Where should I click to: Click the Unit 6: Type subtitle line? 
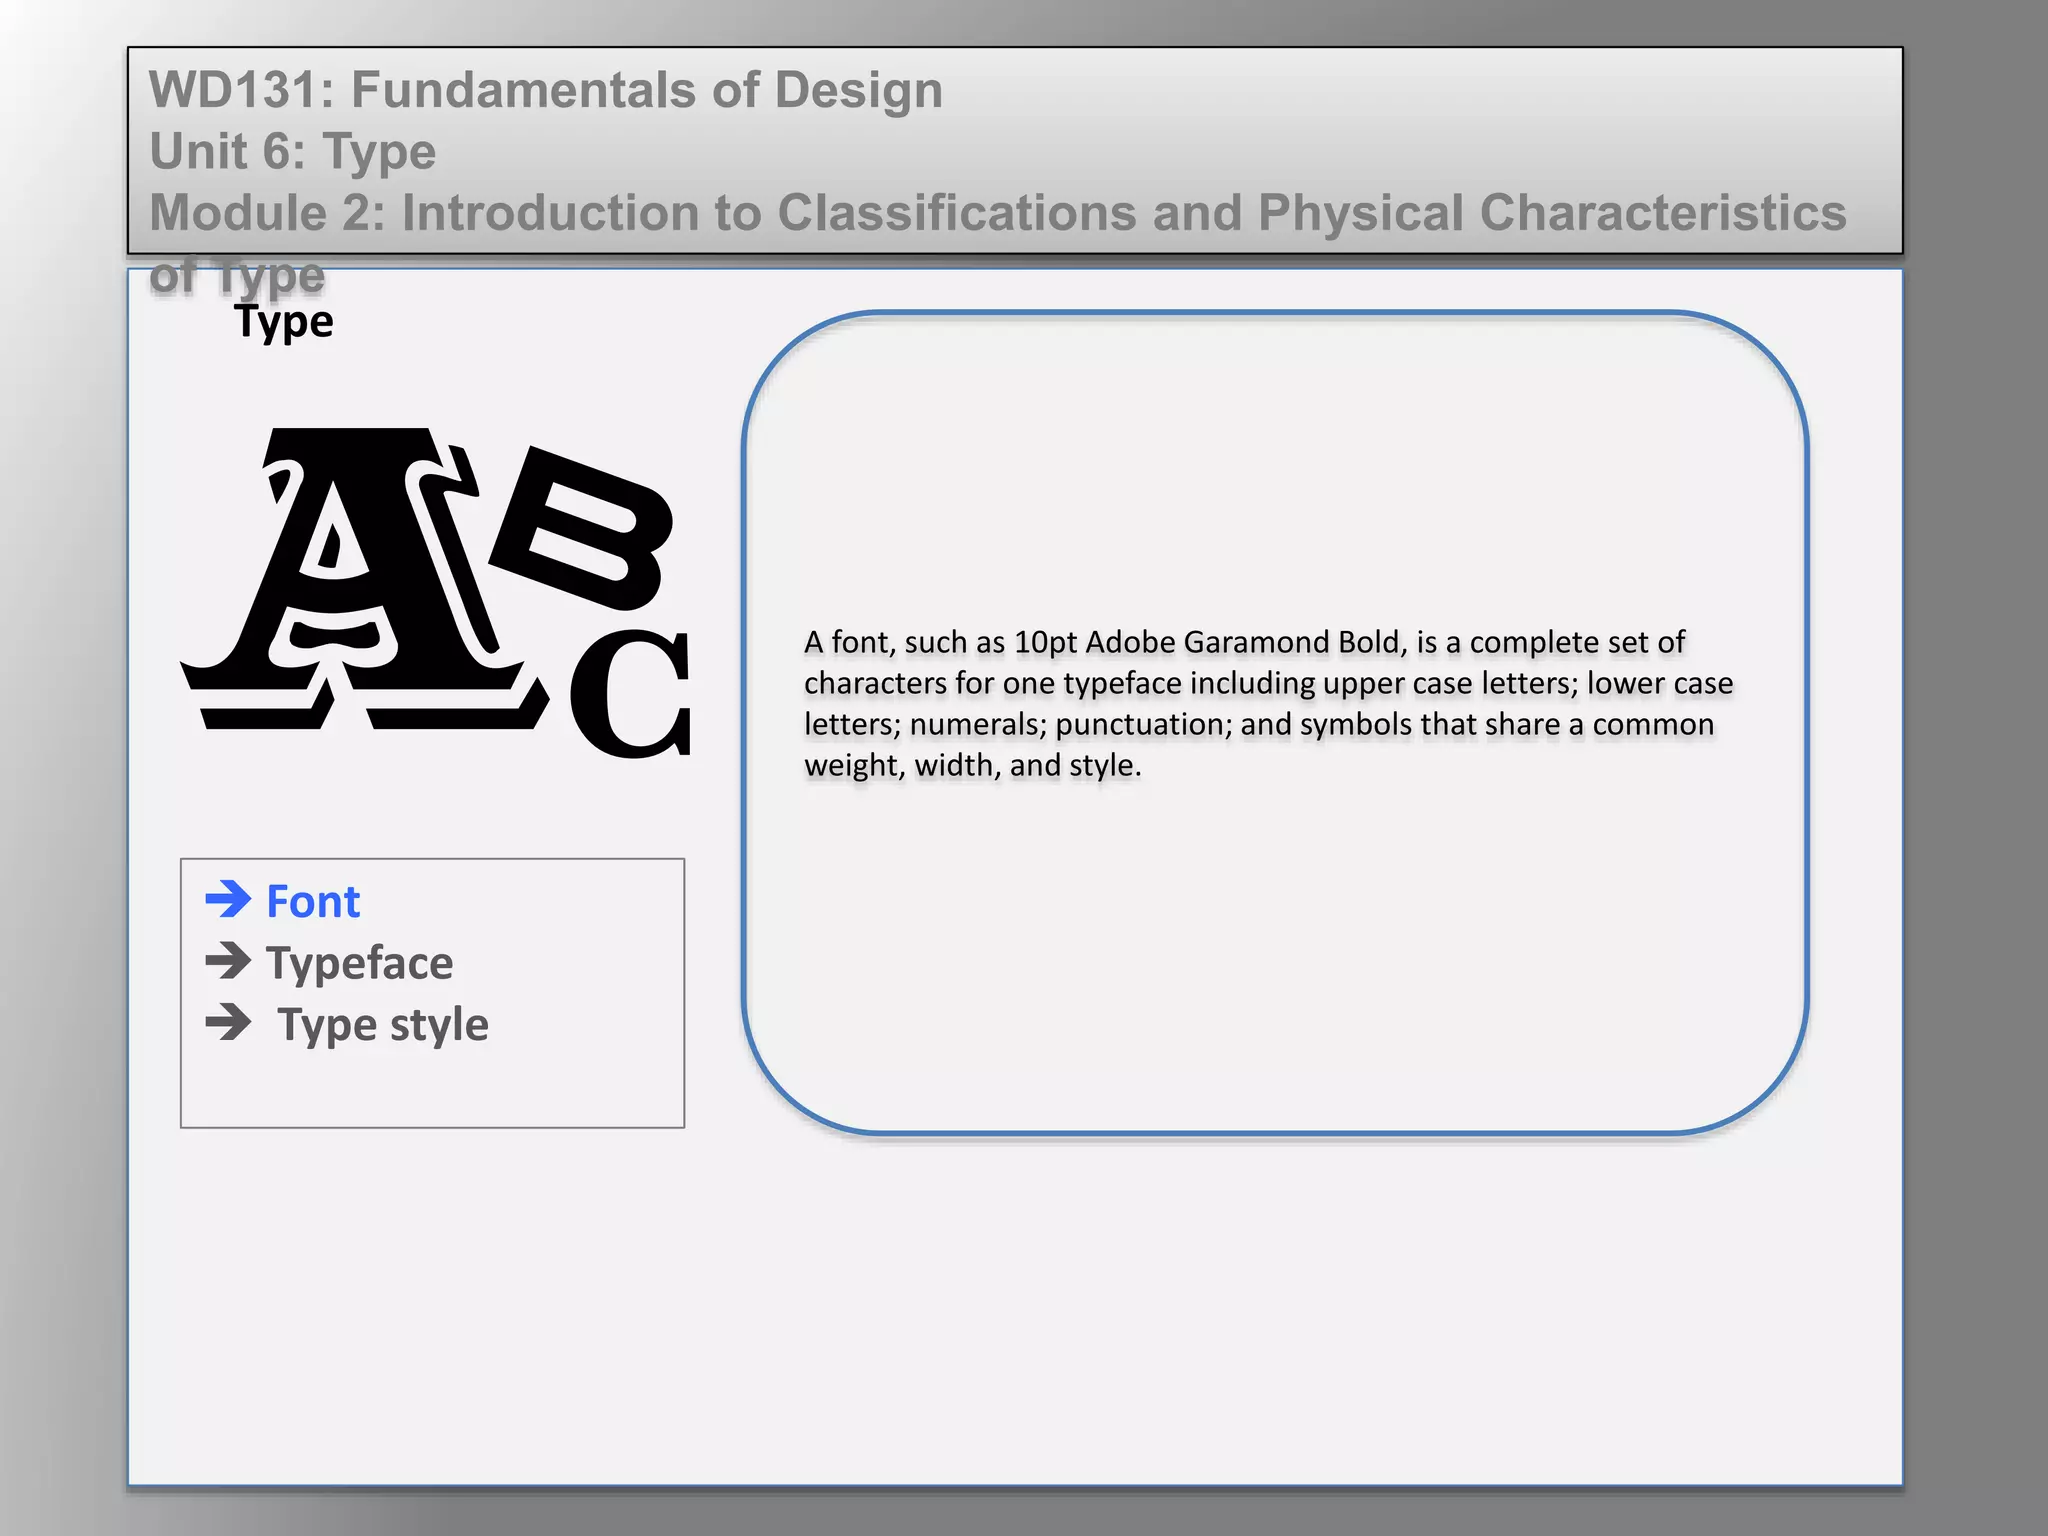292,152
